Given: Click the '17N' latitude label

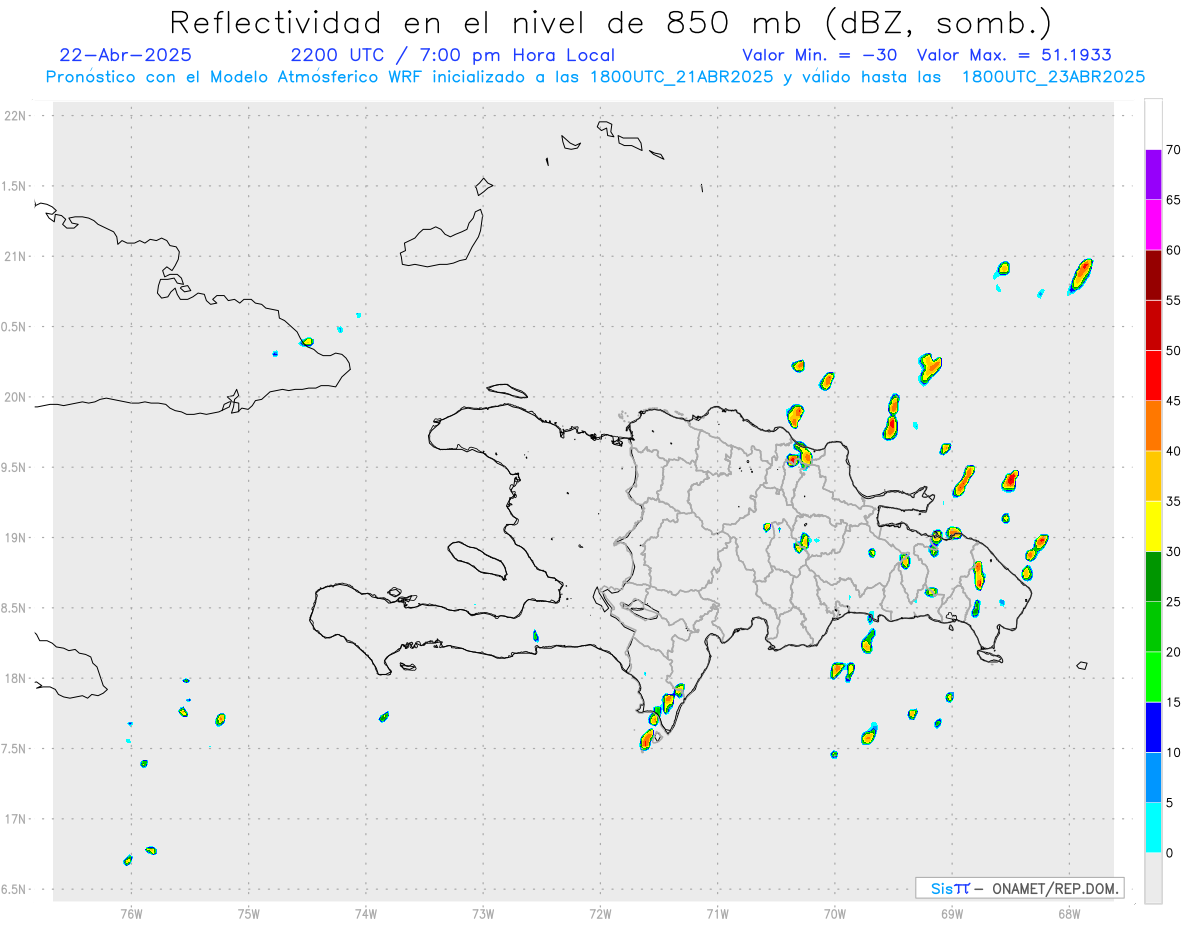Looking at the screenshot, I should coord(17,819).
